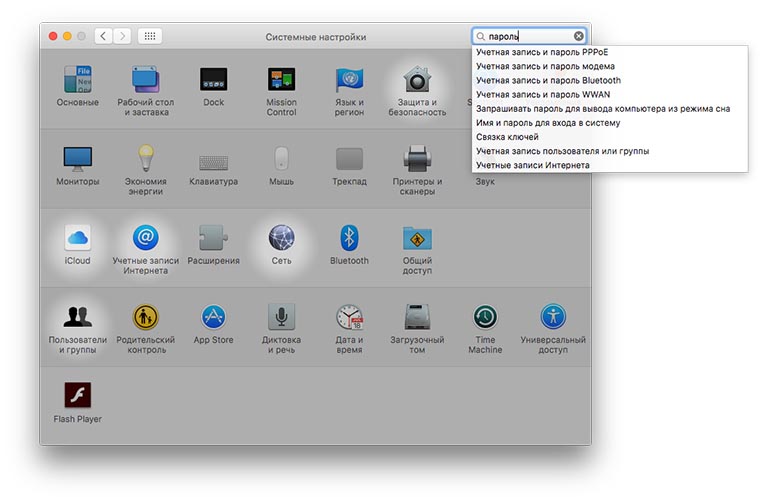The width and height of the screenshot is (760, 502).
Task: Select Учетные записи Интернета search result
Action: tap(610, 165)
